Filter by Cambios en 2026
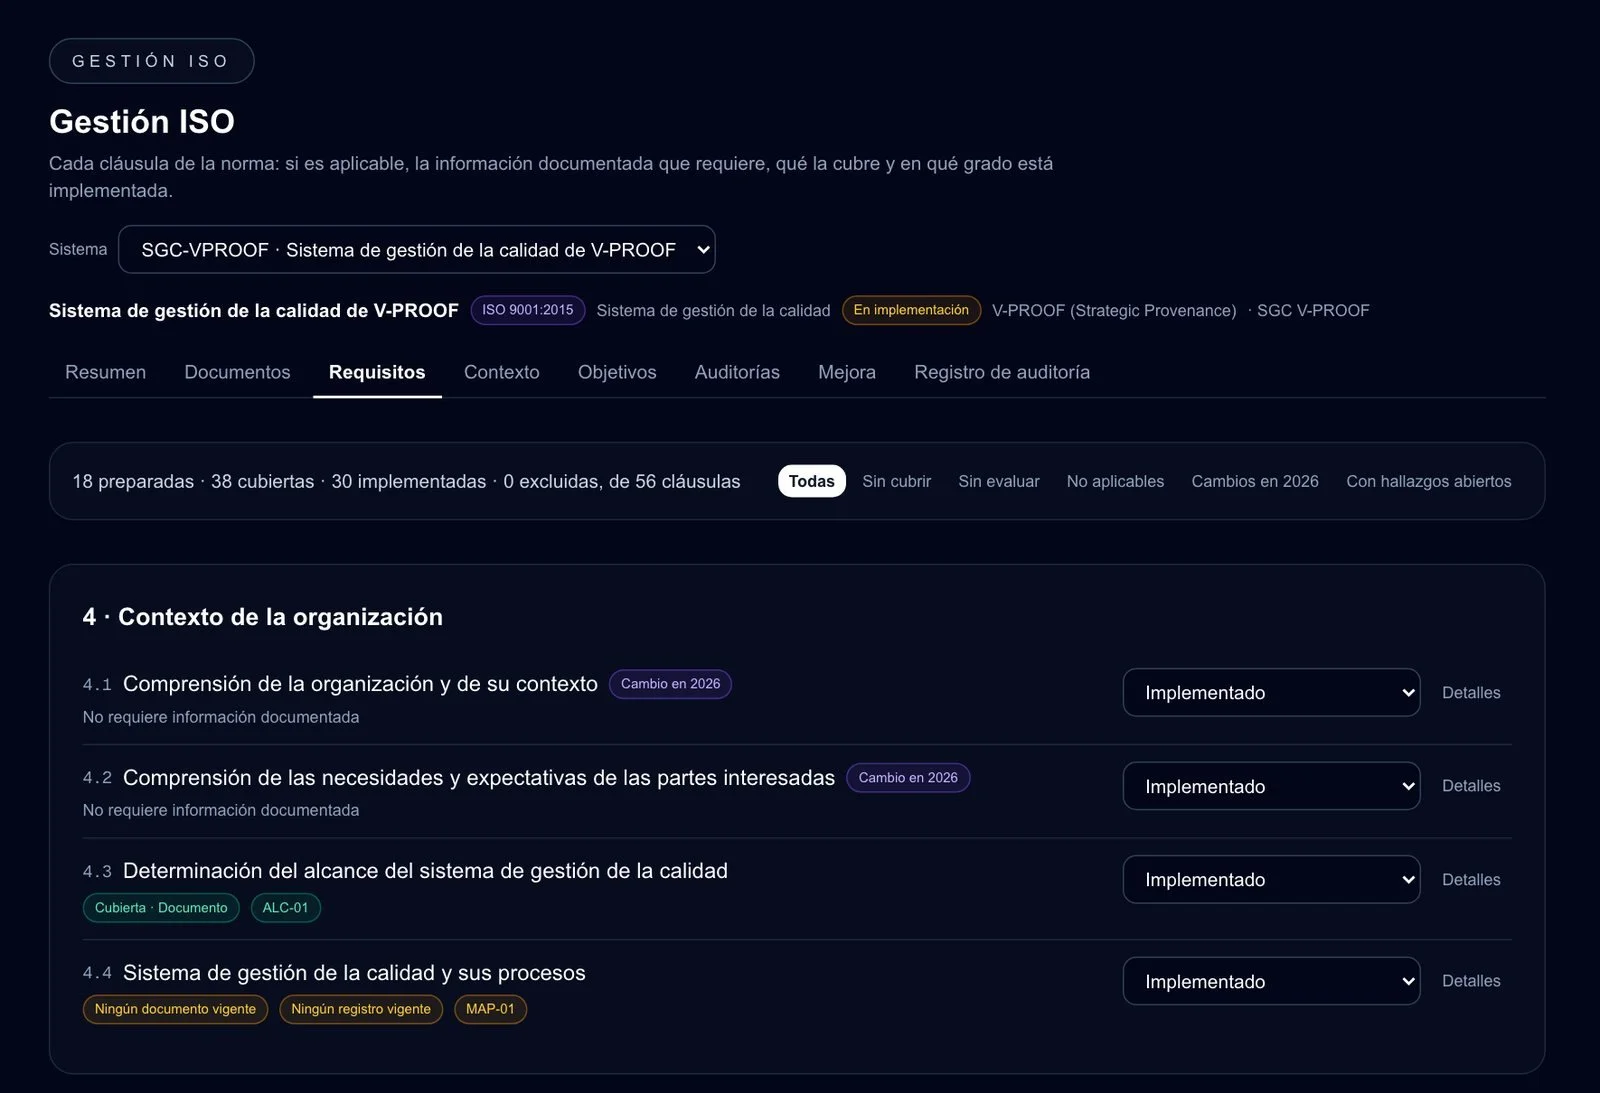Viewport: 1600px width, 1093px height. (1255, 481)
